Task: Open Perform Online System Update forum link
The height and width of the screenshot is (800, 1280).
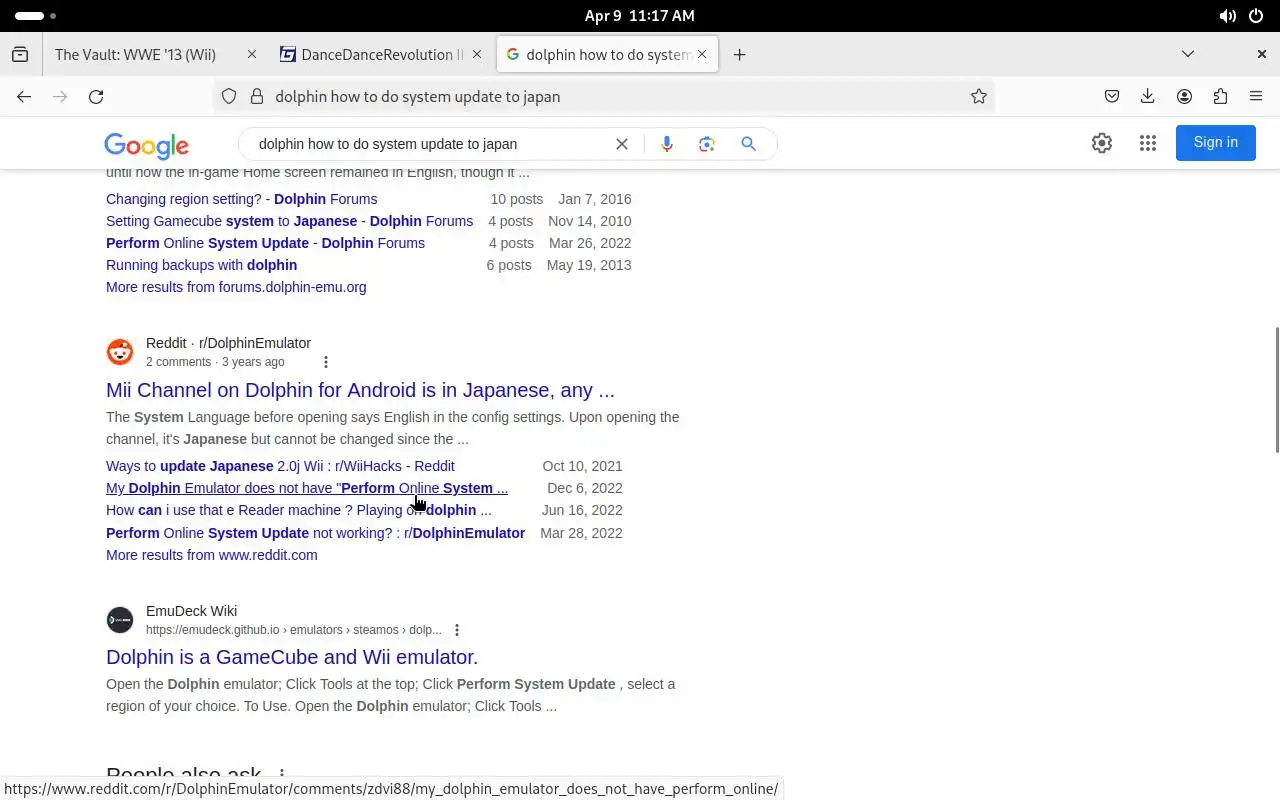Action: click(x=266, y=243)
